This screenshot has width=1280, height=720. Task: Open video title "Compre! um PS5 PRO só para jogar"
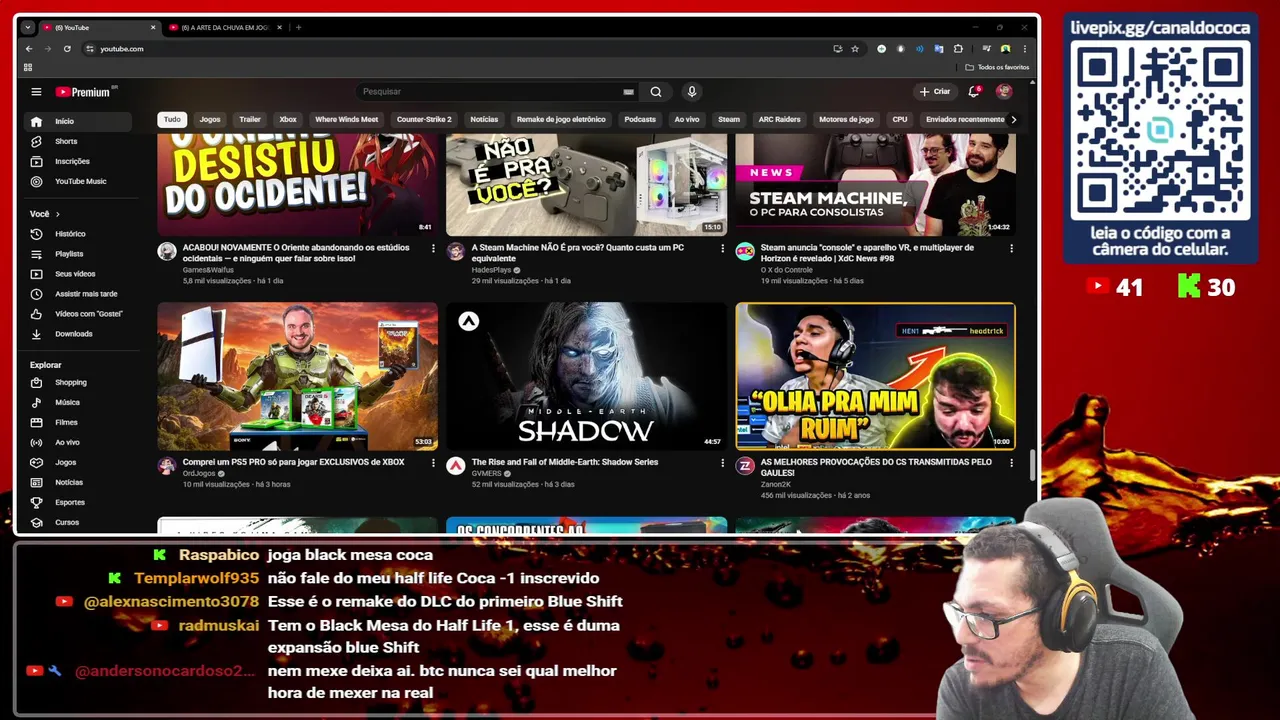tap(294, 462)
